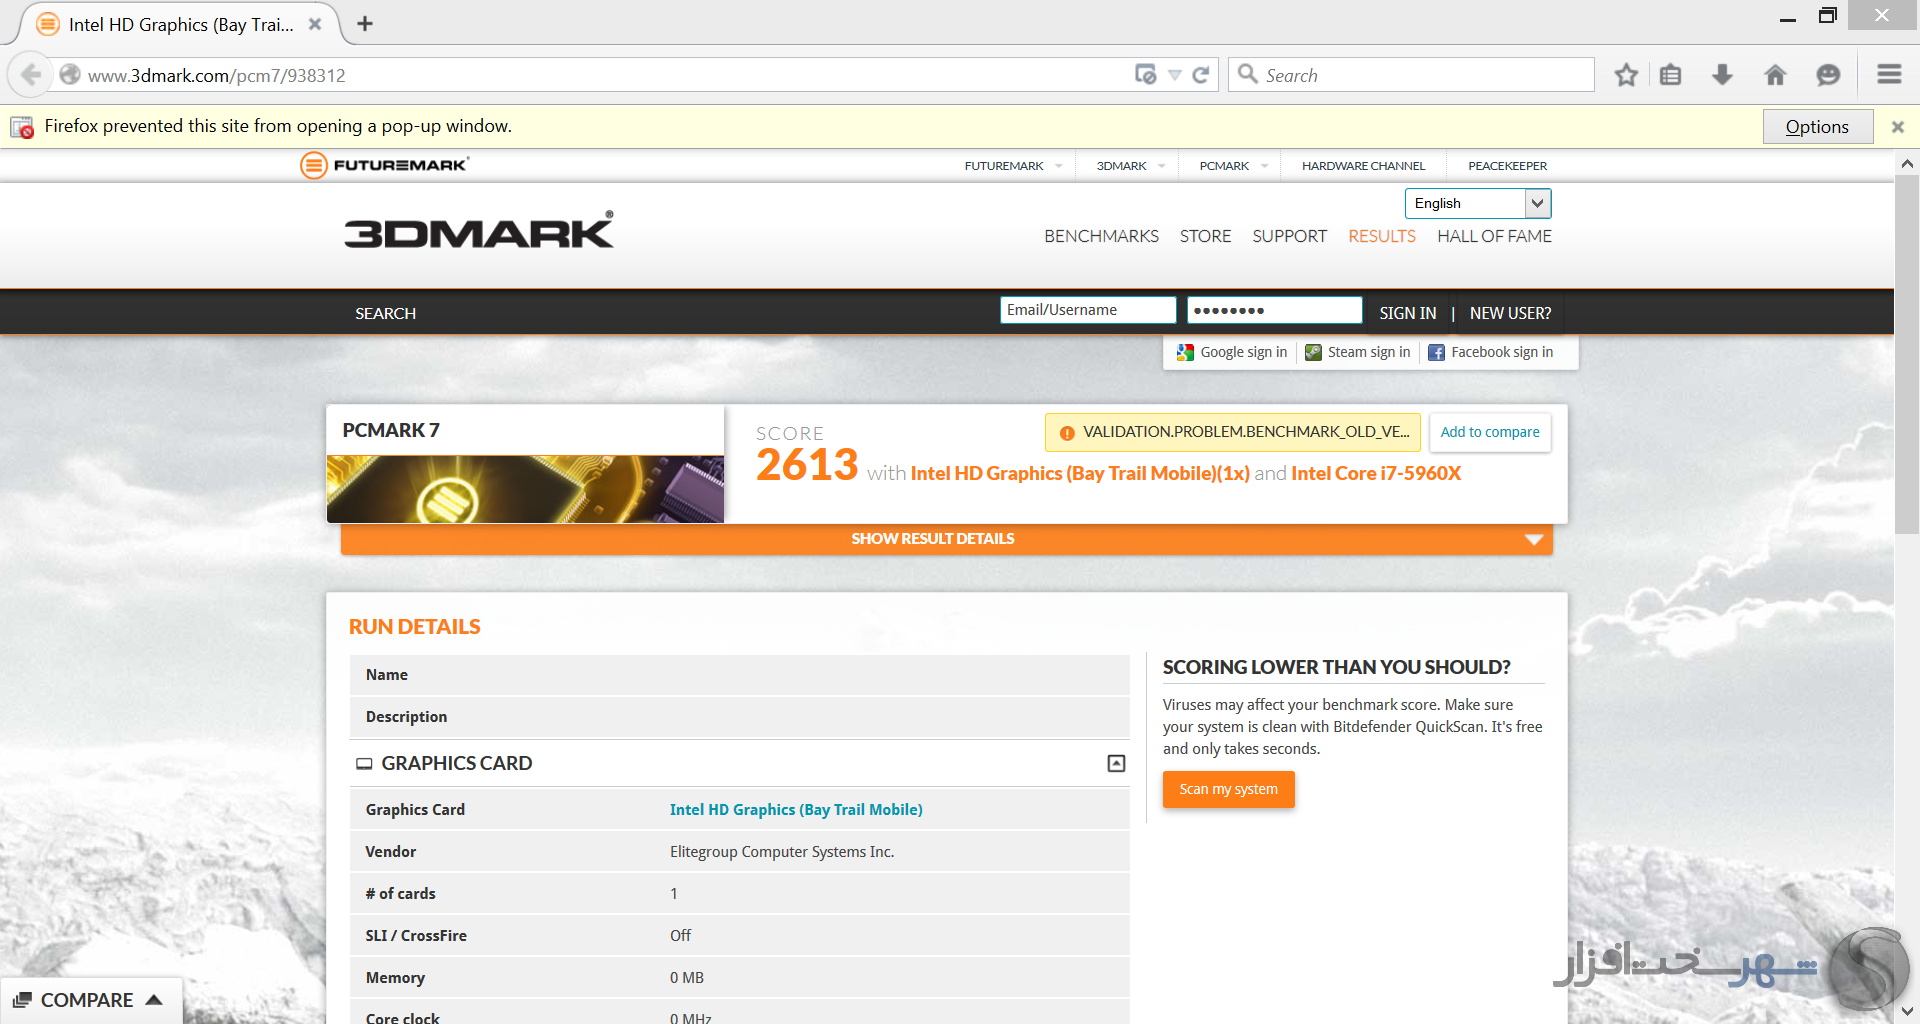Click the Email/Username field
Viewport: 1920px width, 1024px height.
point(1088,310)
